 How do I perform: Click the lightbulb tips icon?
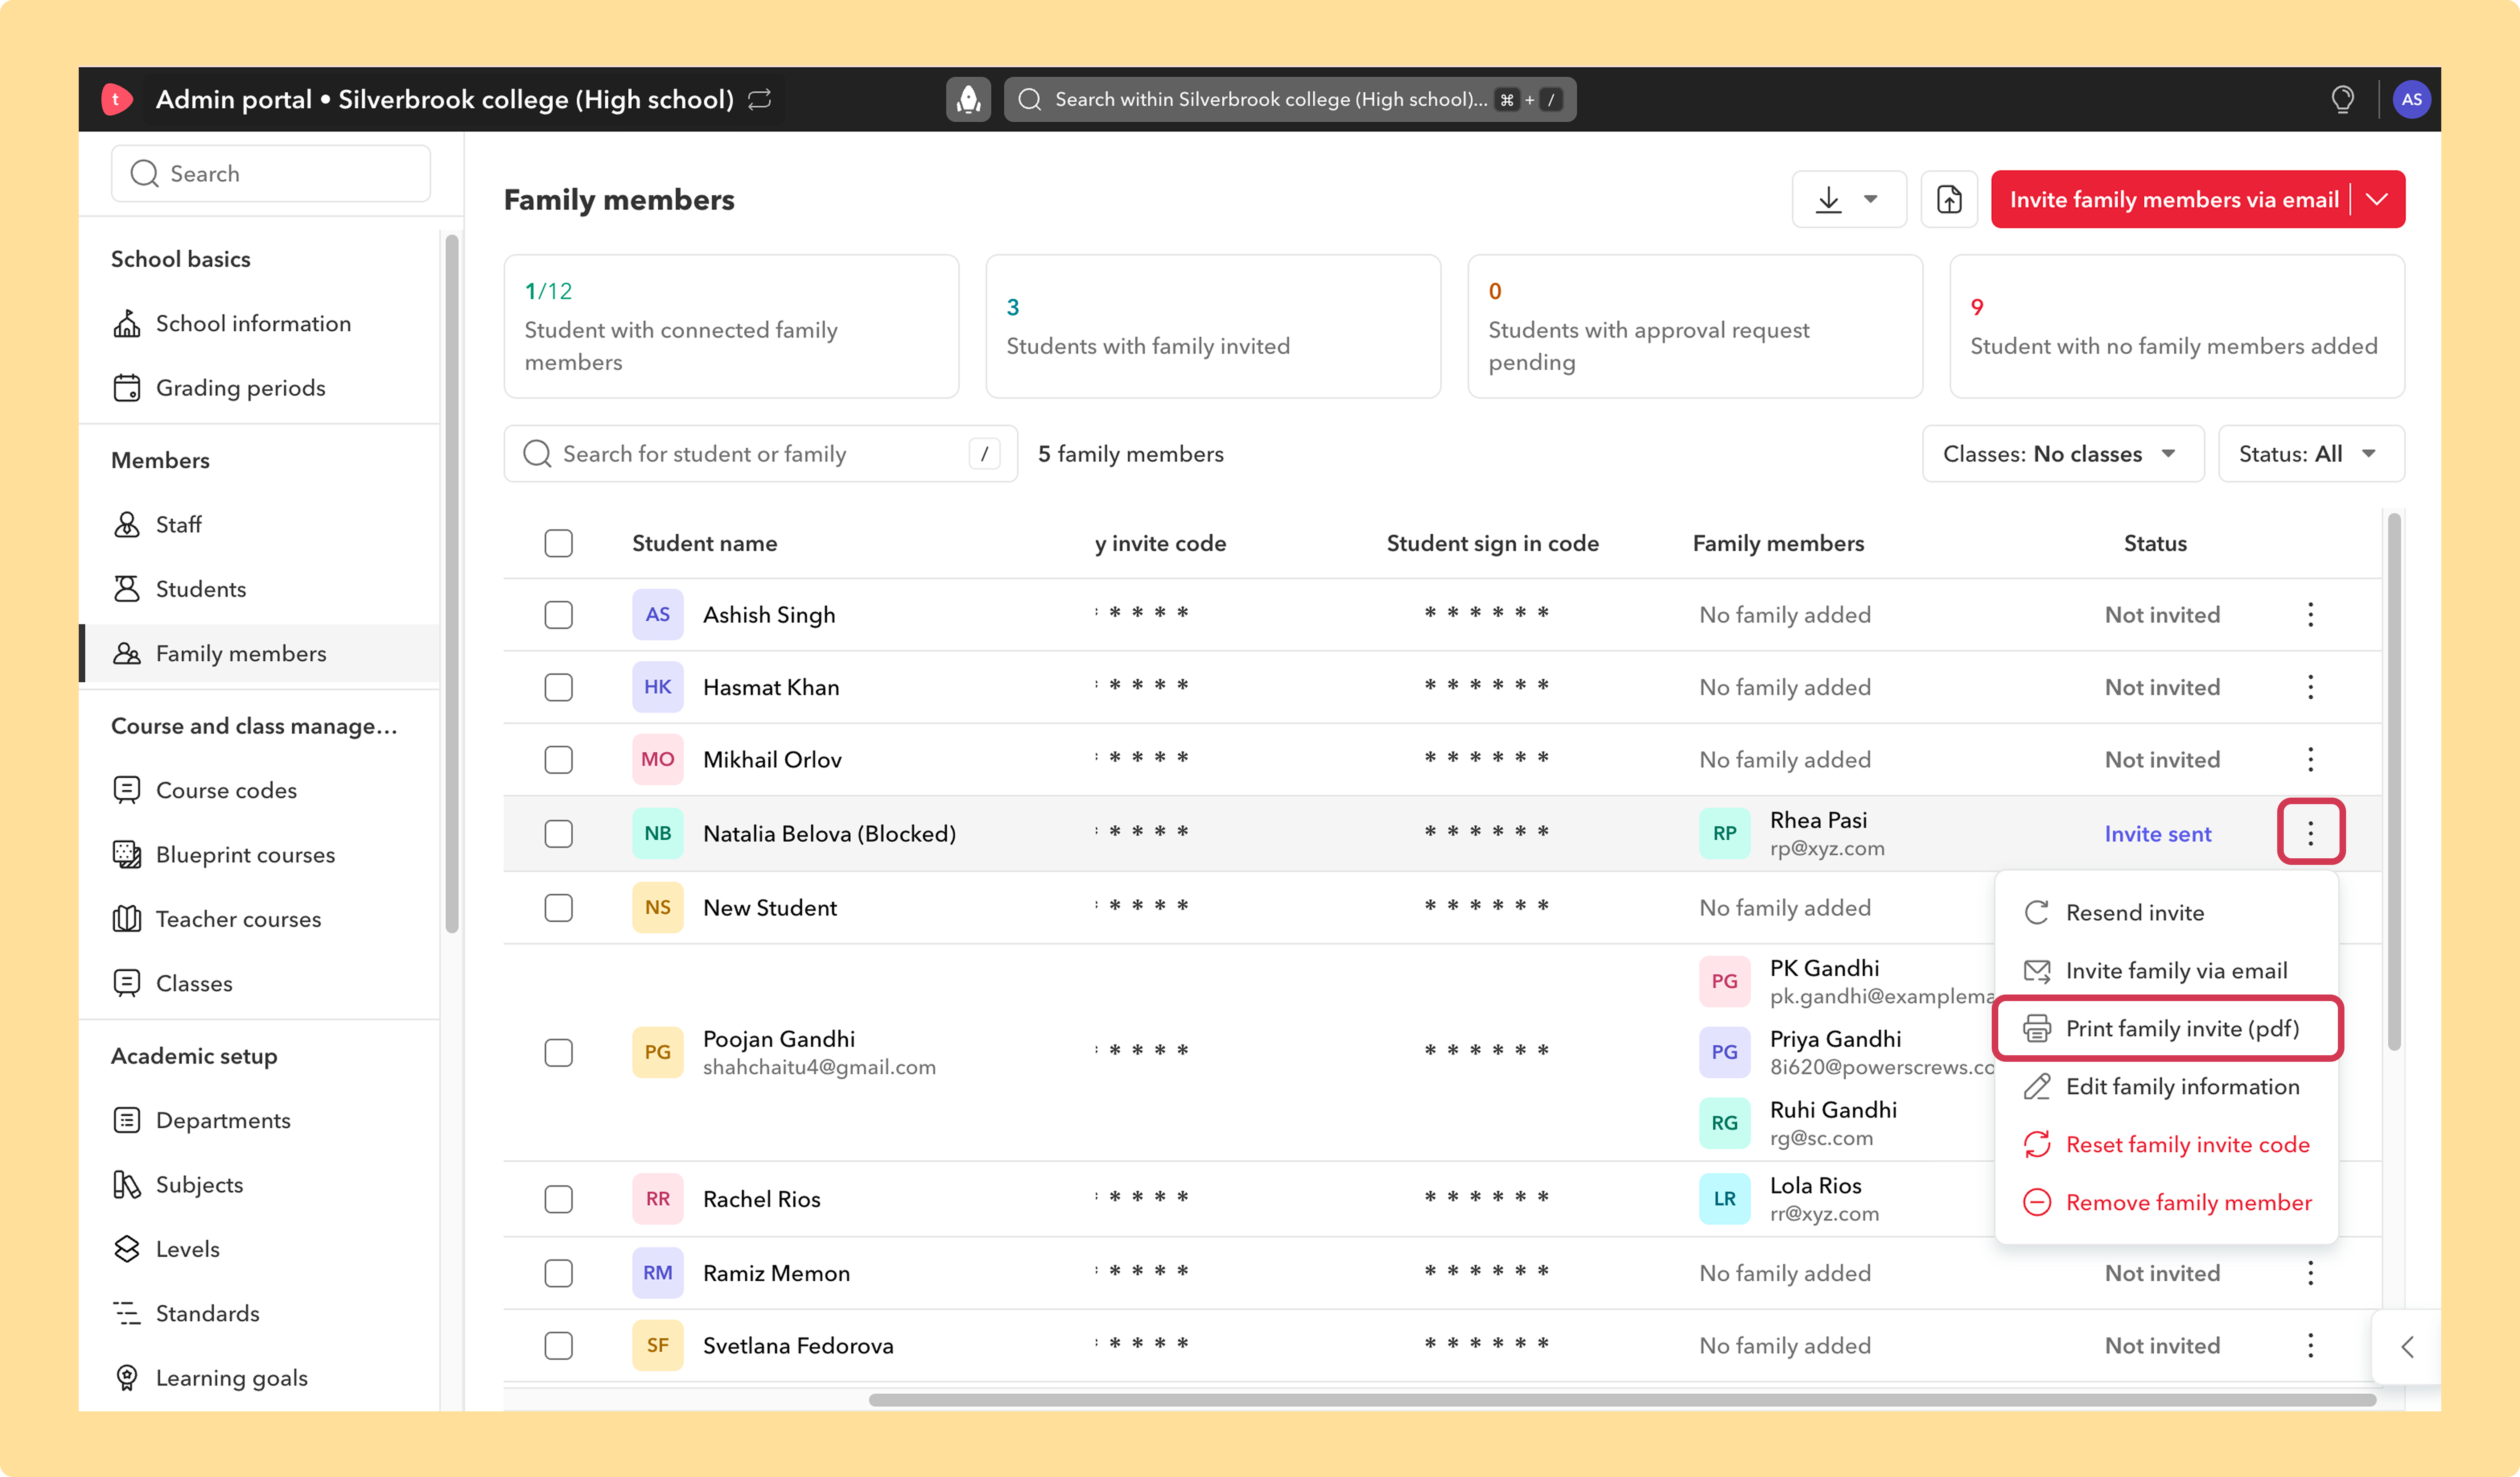pyautogui.click(x=2342, y=99)
